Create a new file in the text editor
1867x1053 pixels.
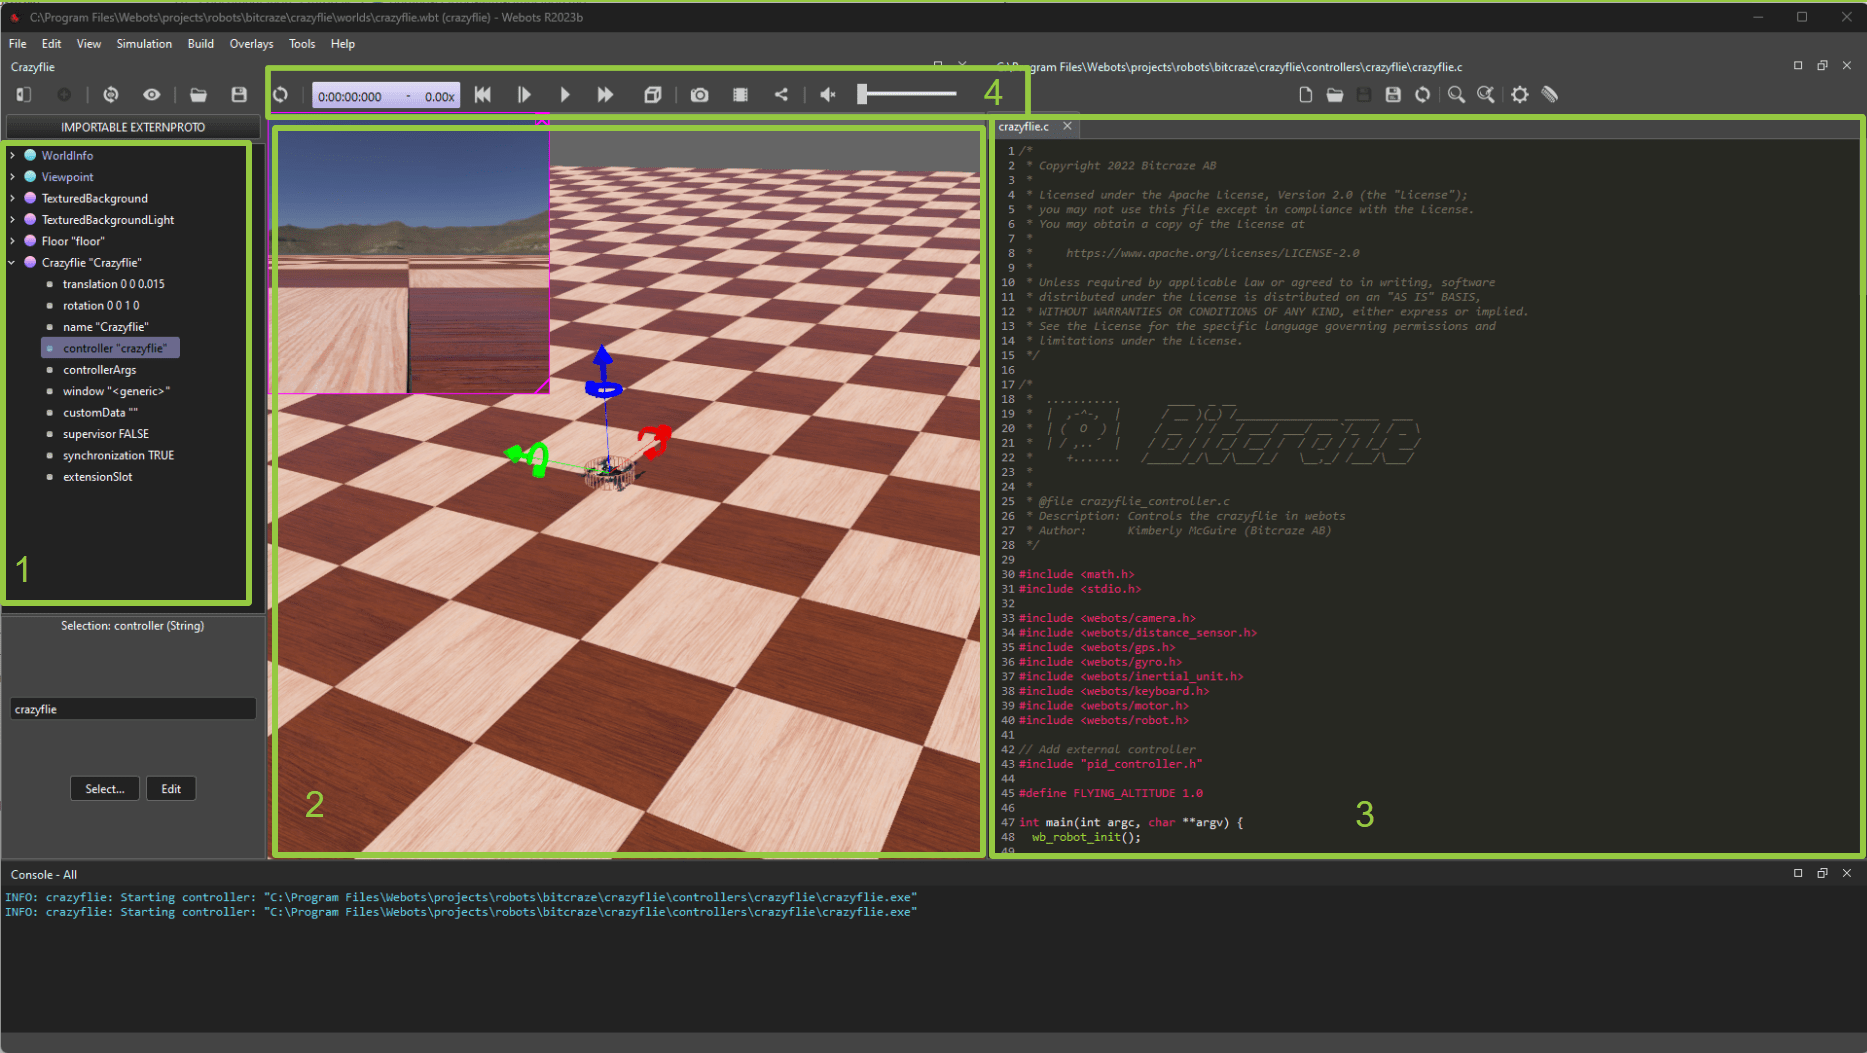(1304, 95)
